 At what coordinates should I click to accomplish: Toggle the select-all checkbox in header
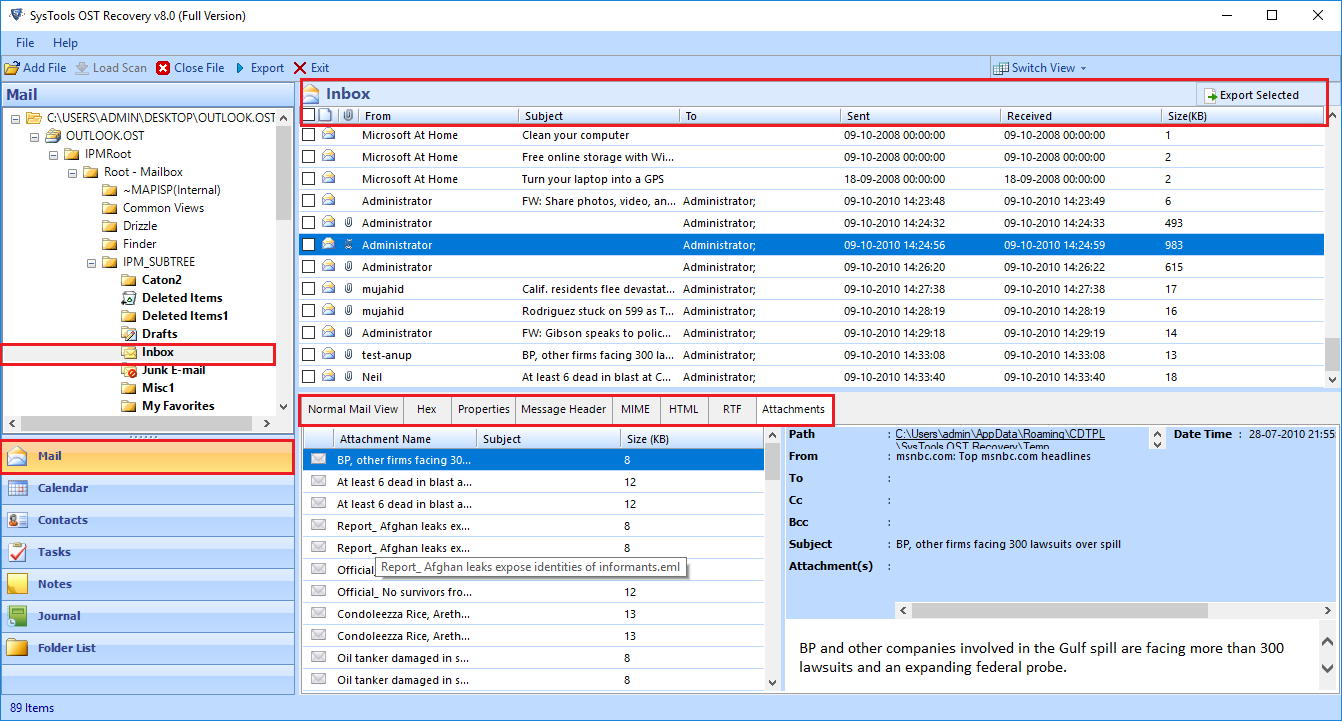(309, 116)
